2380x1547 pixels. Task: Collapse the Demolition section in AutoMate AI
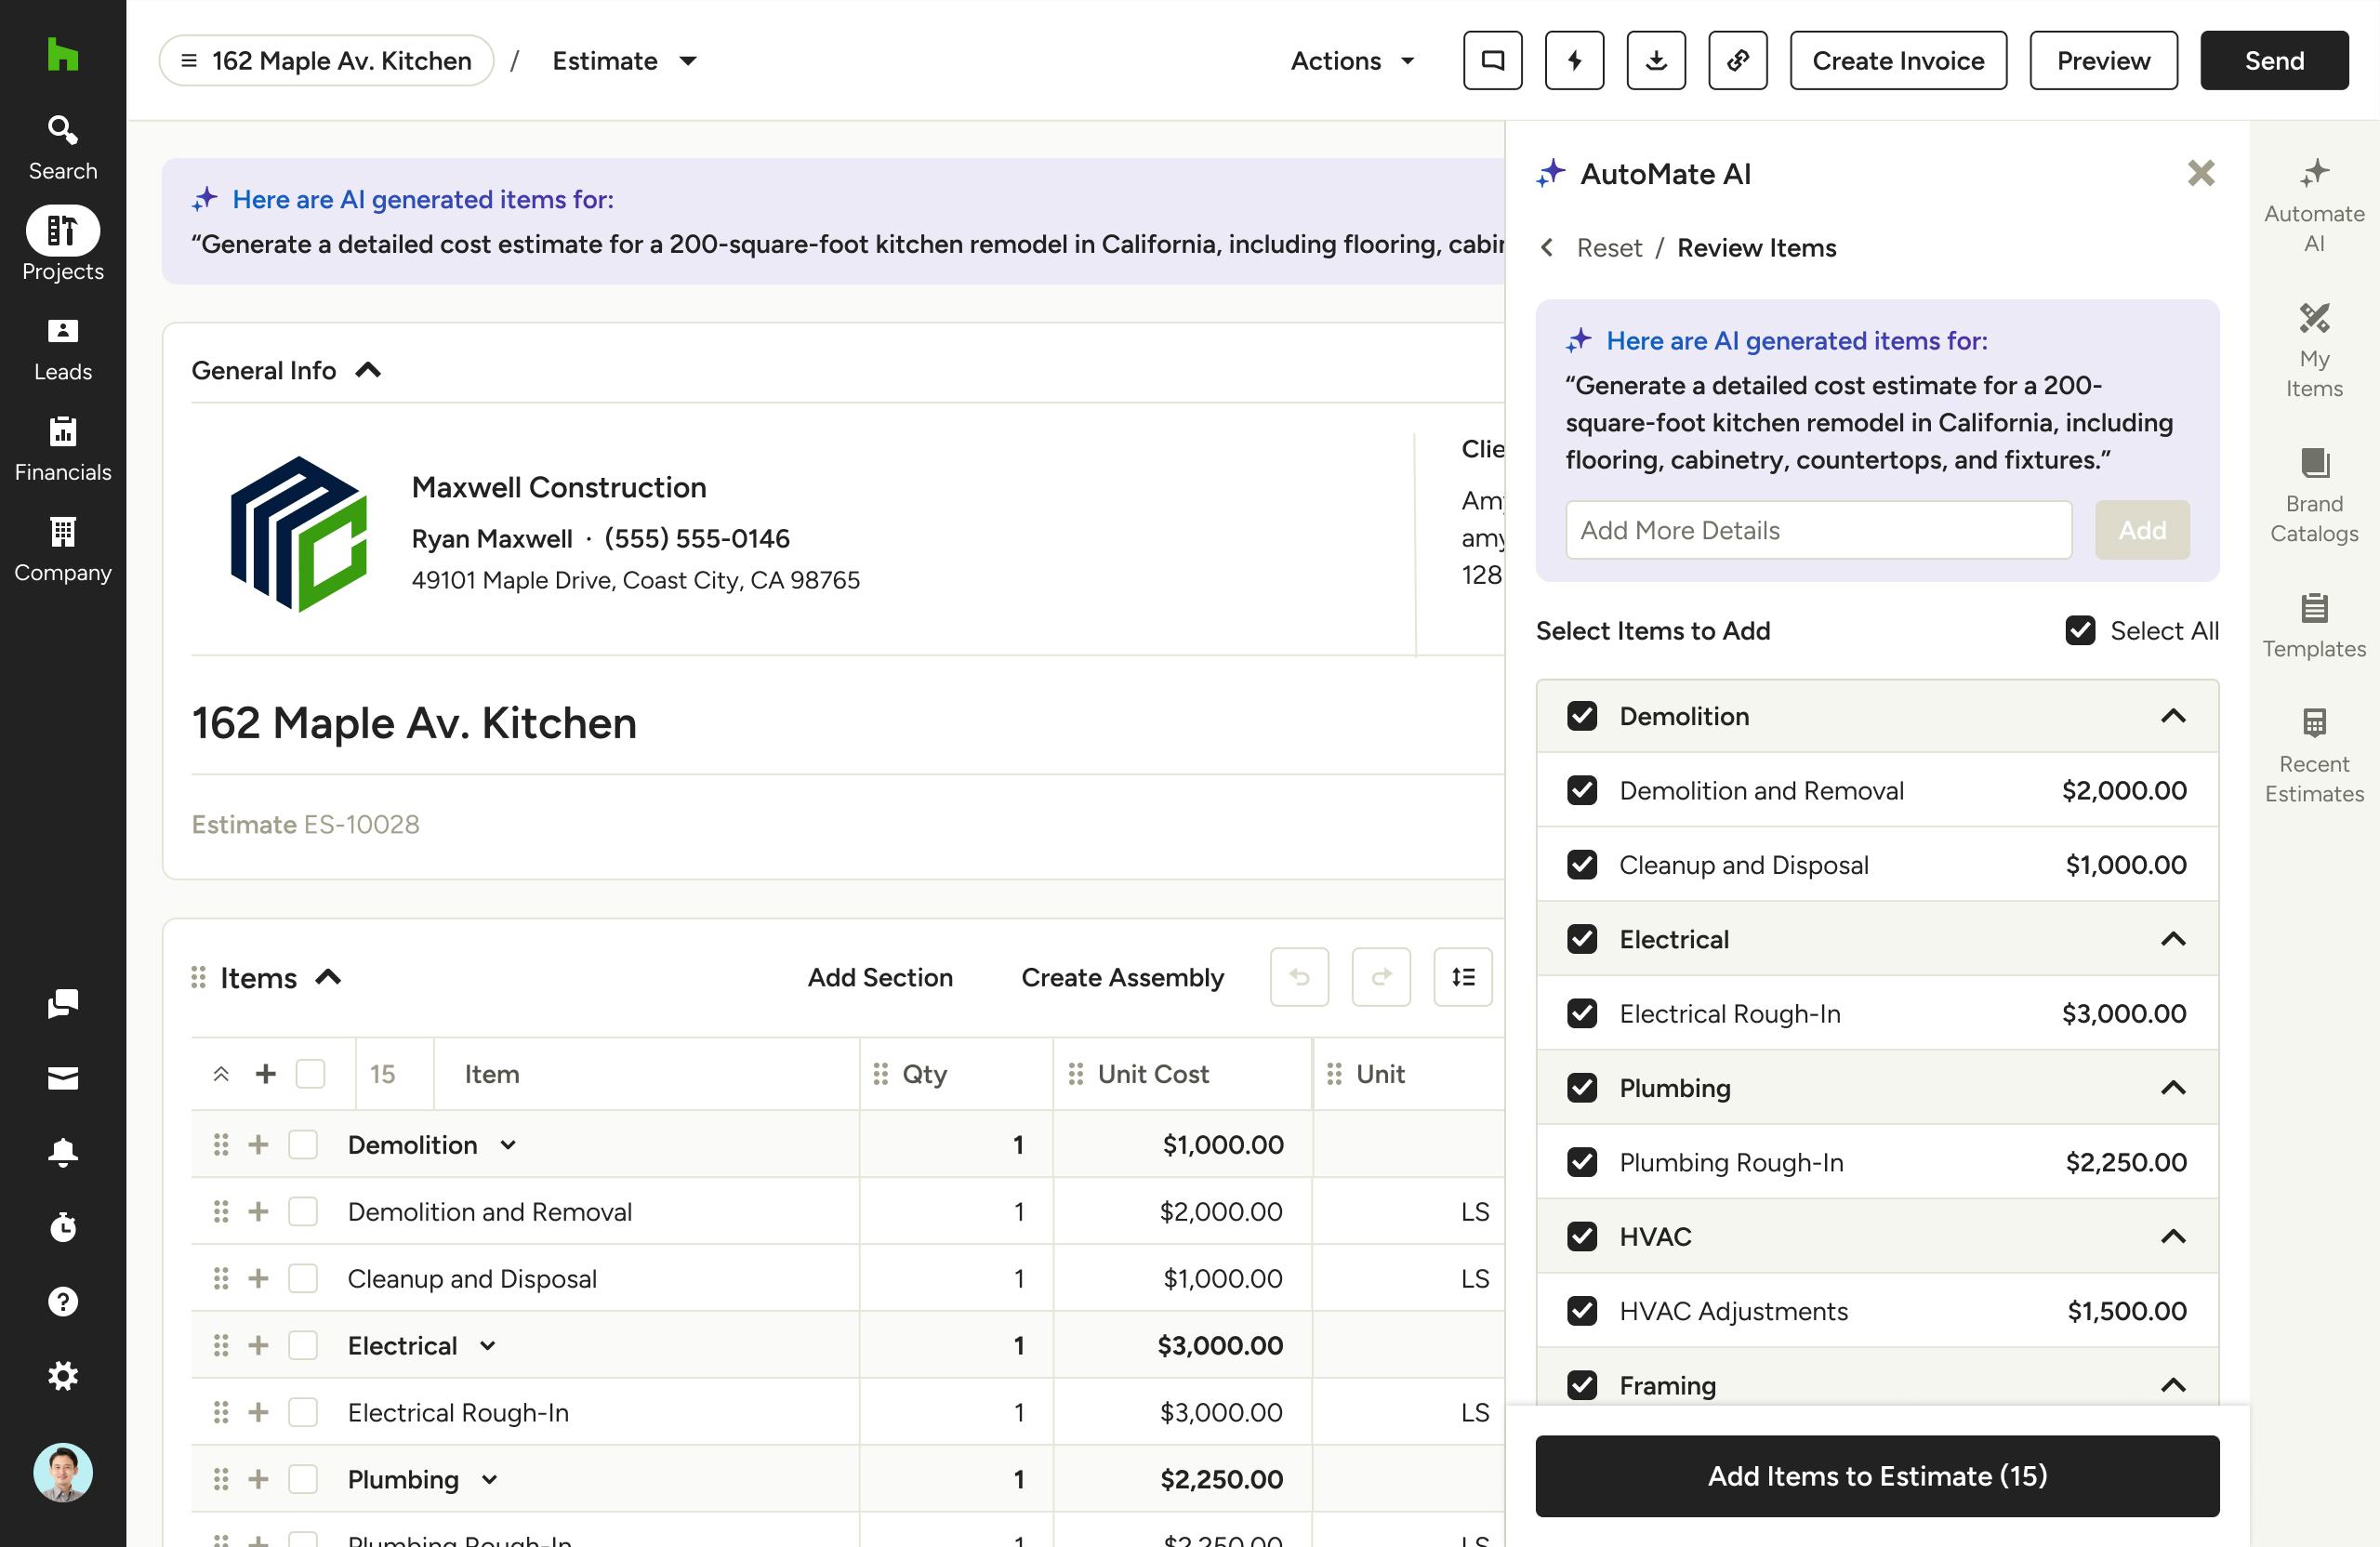2174,716
